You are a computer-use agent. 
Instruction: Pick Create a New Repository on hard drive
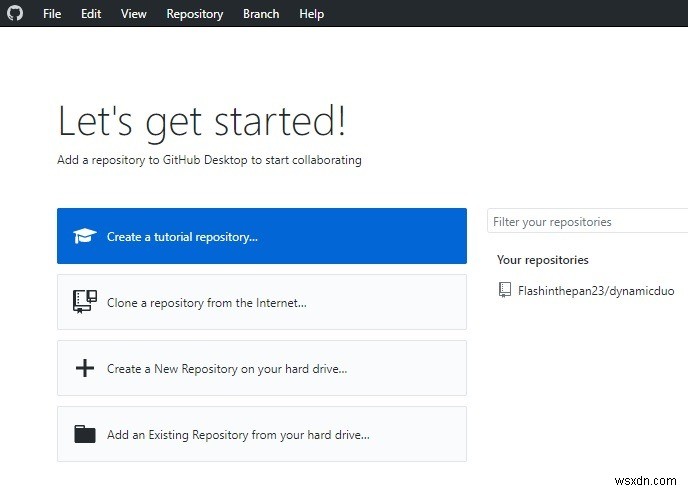pyautogui.click(x=262, y=368)
